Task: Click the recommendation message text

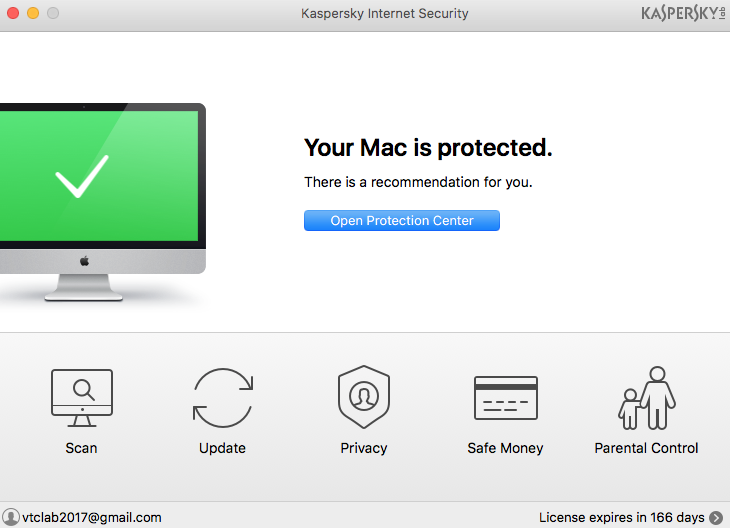Action: (418, 182)
